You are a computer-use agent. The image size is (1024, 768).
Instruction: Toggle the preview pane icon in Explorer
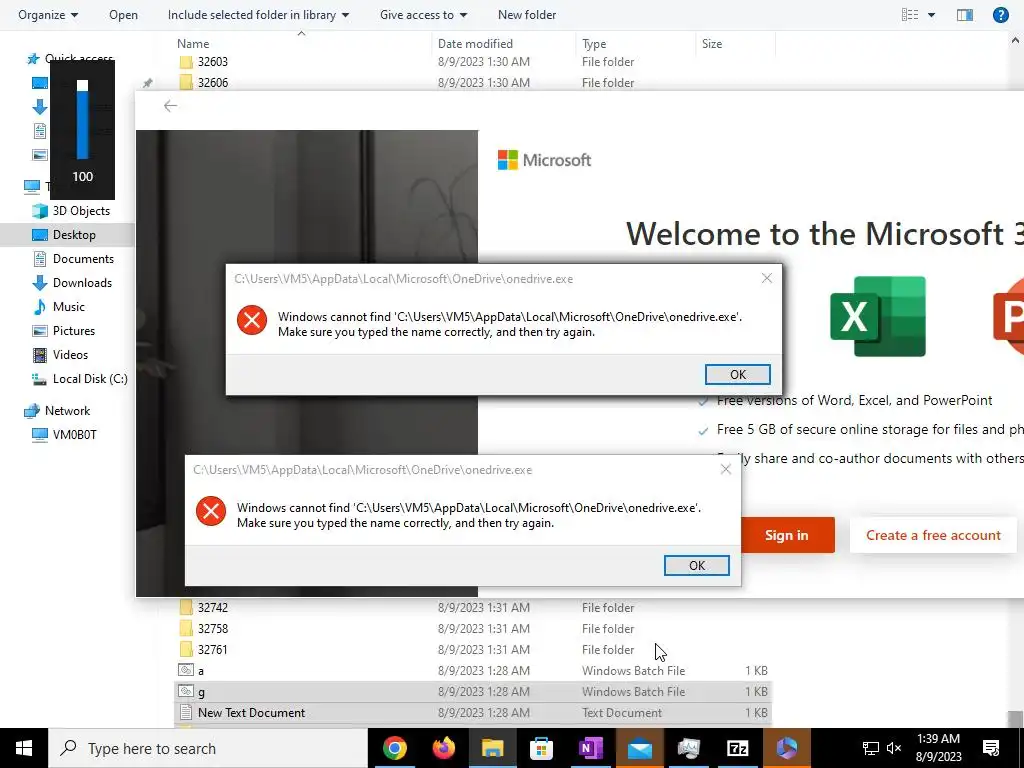(965, 14)
